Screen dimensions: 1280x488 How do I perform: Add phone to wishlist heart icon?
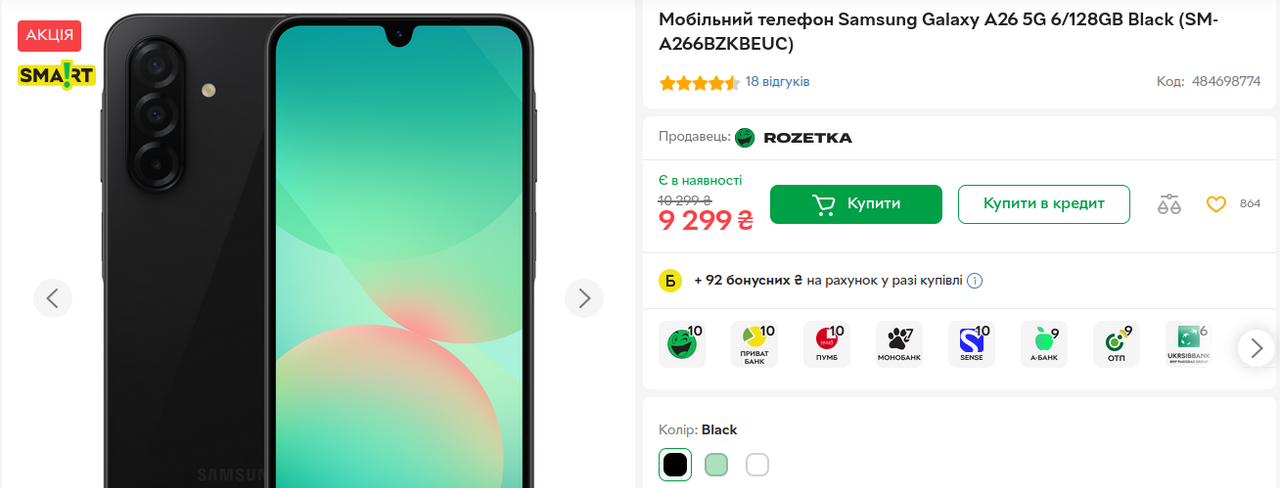click(x=1216, y=204)
